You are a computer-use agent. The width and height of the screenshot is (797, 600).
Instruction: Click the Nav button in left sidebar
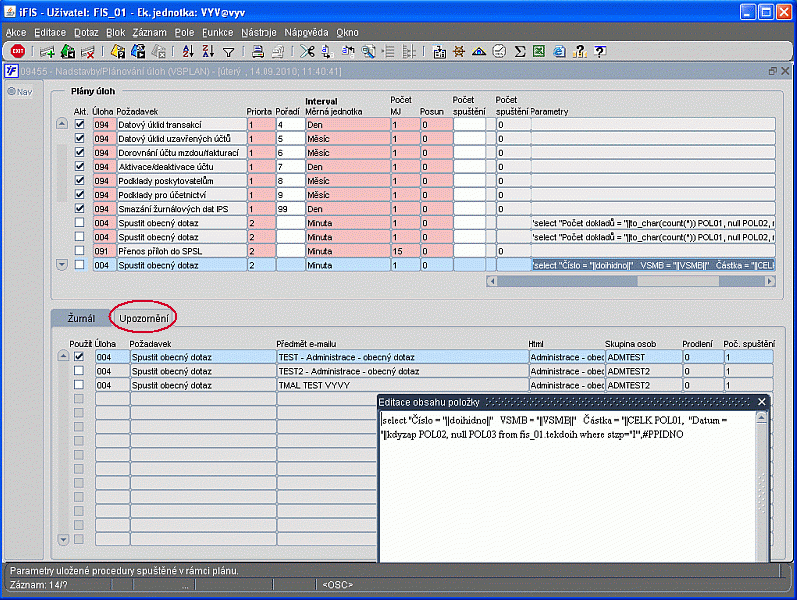(20, 92)
